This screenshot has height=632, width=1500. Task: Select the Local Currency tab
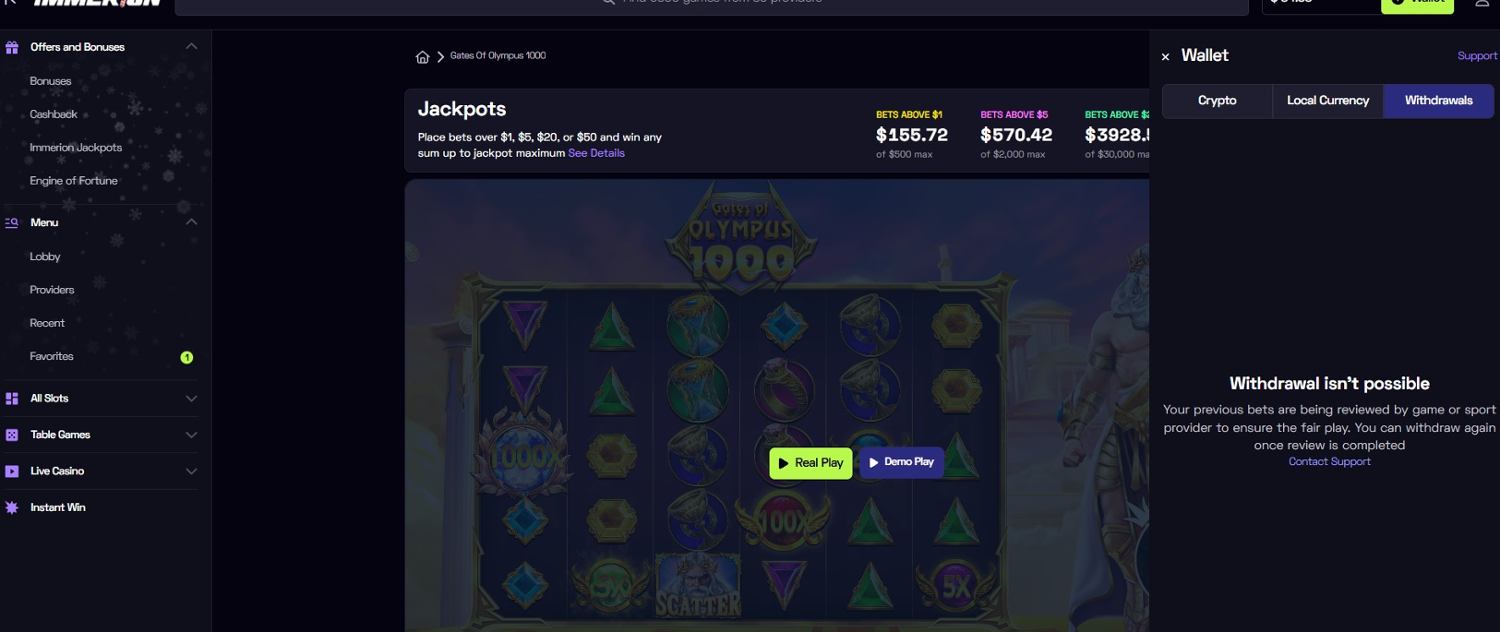[1328, 101]
